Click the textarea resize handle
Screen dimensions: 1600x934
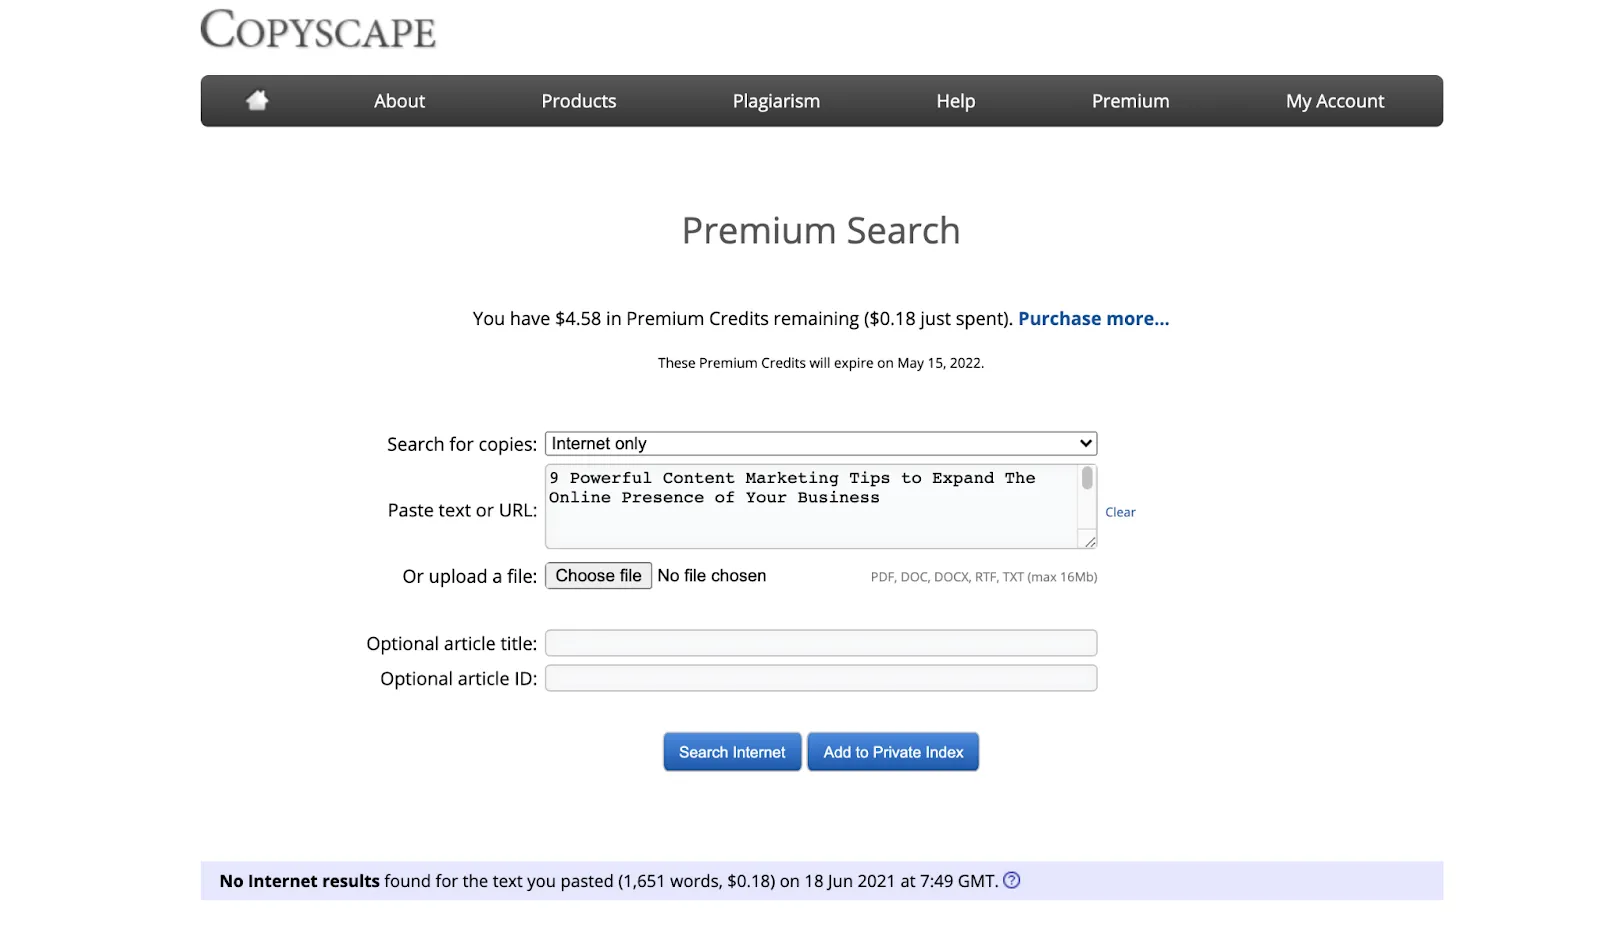(x=1090, y=541)
